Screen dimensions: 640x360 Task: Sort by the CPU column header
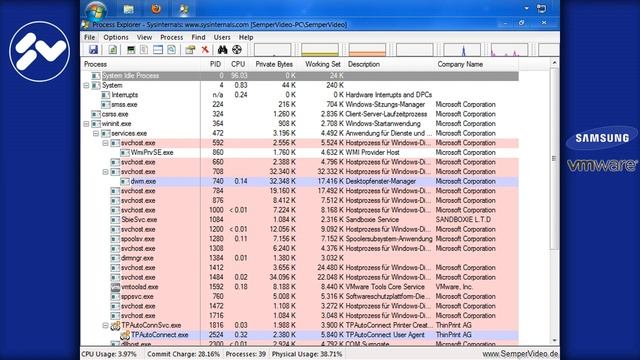pyautogui.click(x=238, y=64)
